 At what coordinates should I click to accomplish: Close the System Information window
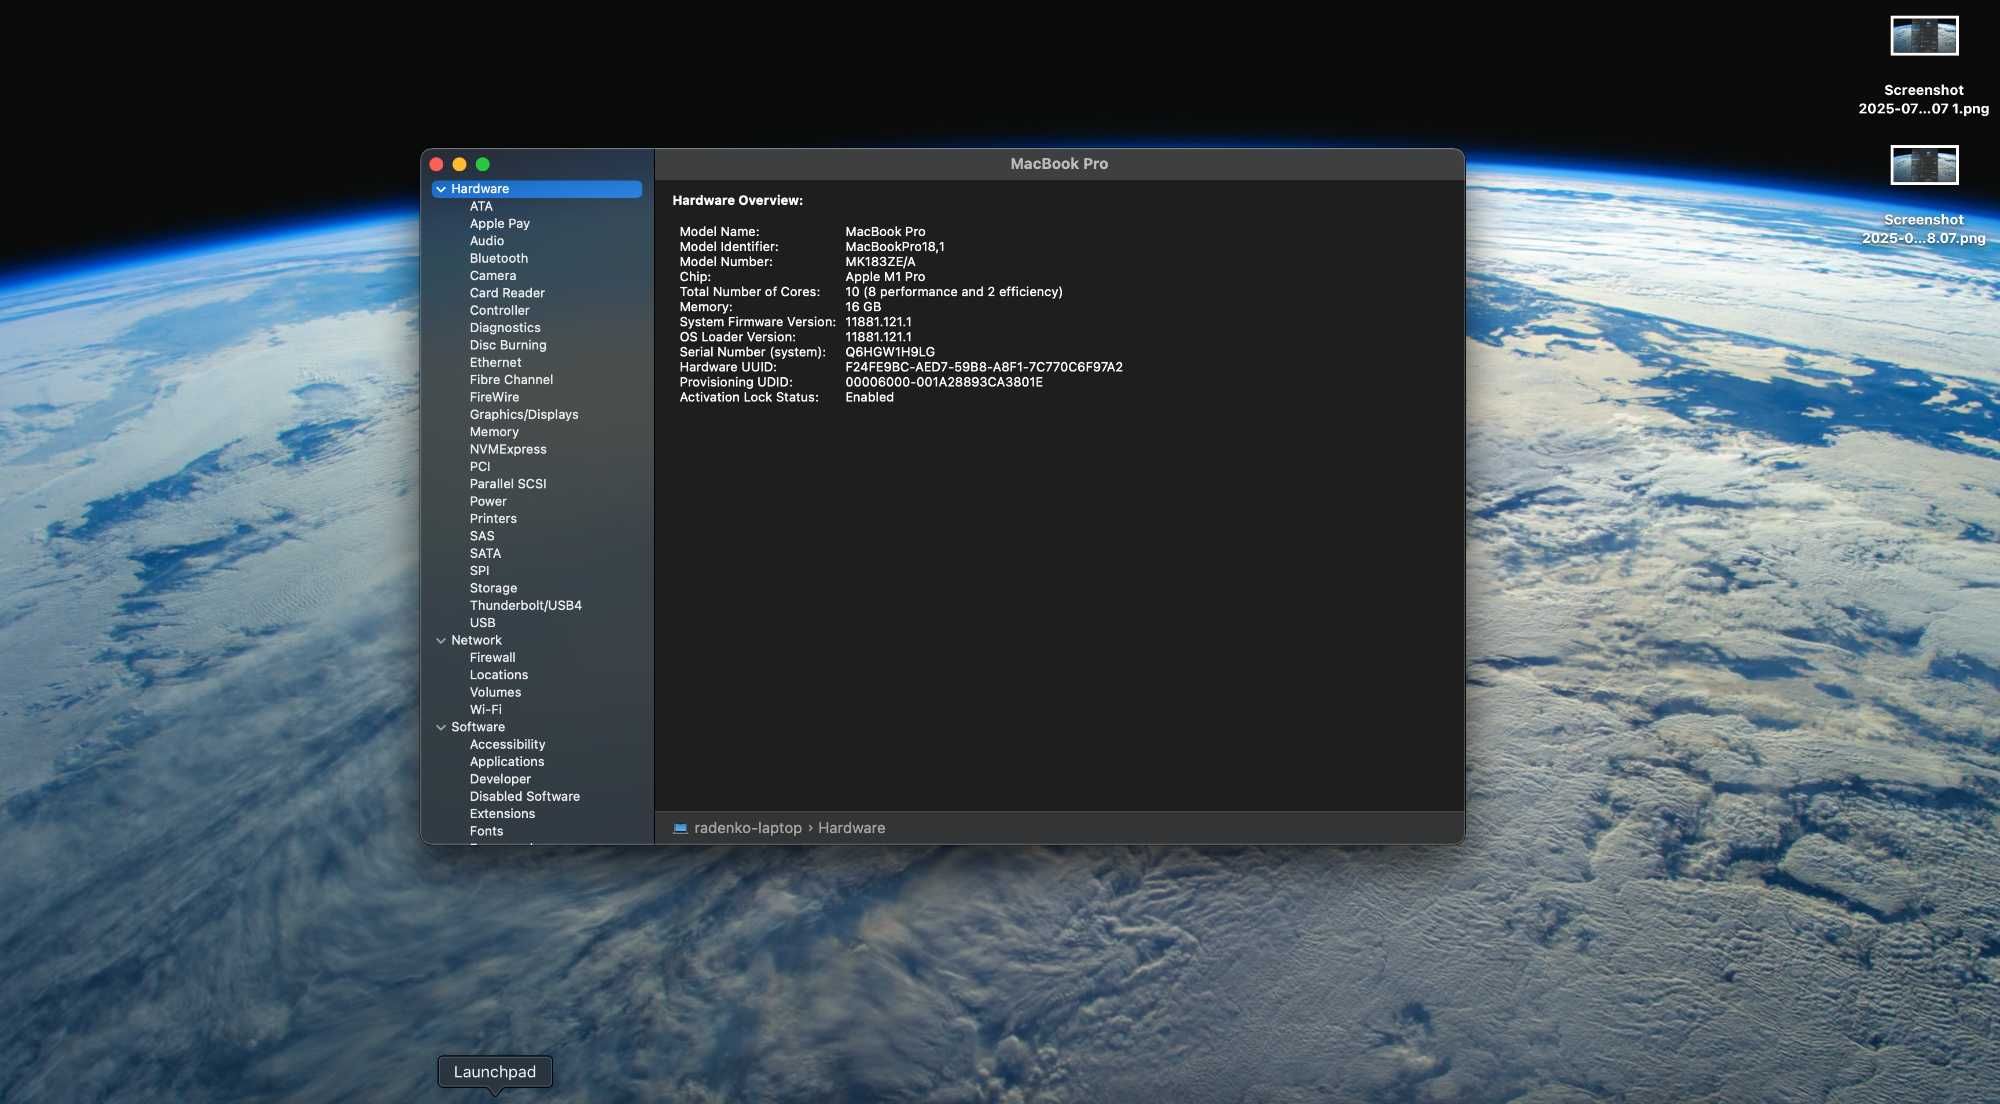point(436,164)
